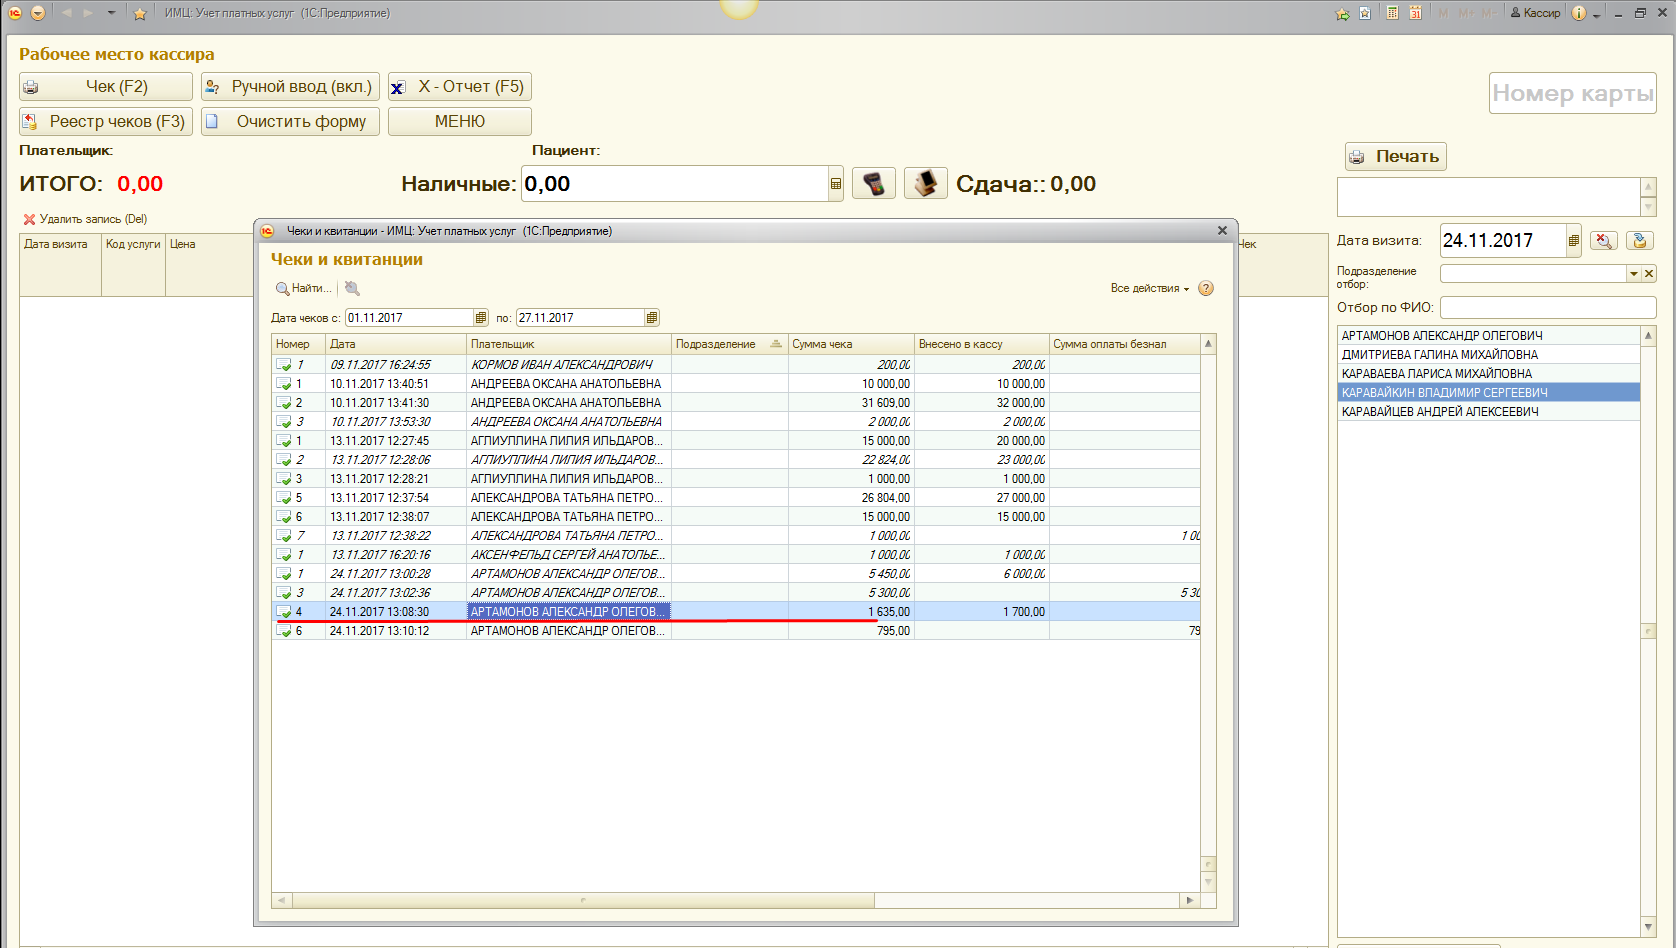This screenshot has width=1676, height=948.
Task: Click the clear filter icon near Дата визита
Action: coord(1604,240)
